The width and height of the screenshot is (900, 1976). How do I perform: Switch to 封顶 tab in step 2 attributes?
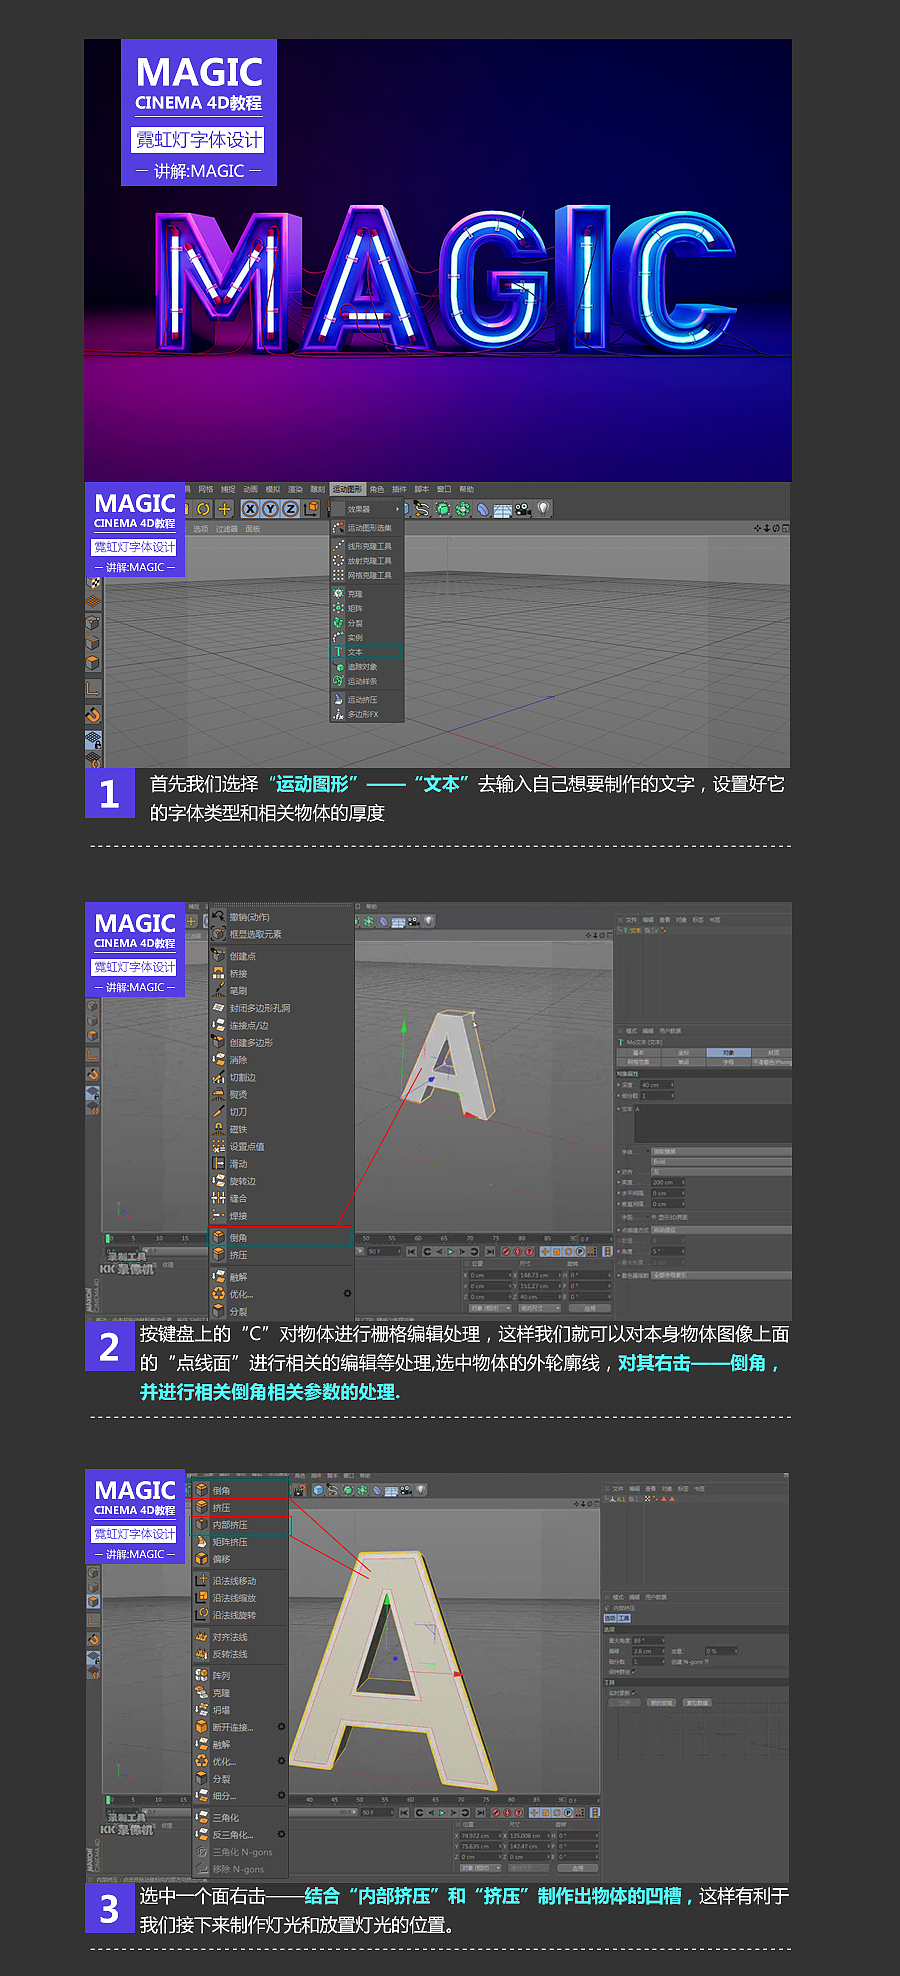[772, 1053]
